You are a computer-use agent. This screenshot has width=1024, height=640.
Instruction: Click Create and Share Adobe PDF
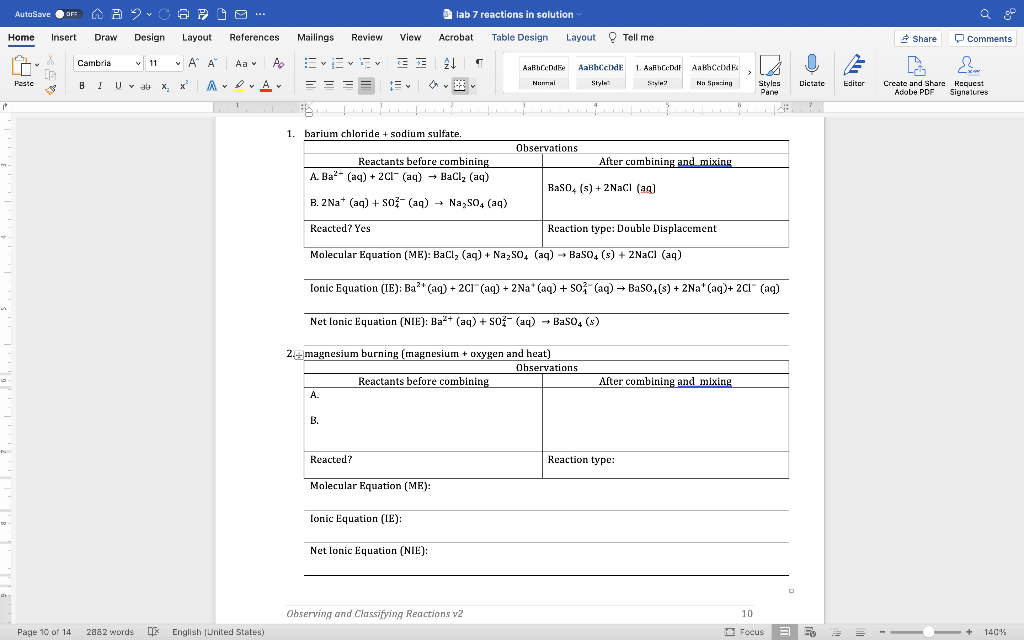914,75
